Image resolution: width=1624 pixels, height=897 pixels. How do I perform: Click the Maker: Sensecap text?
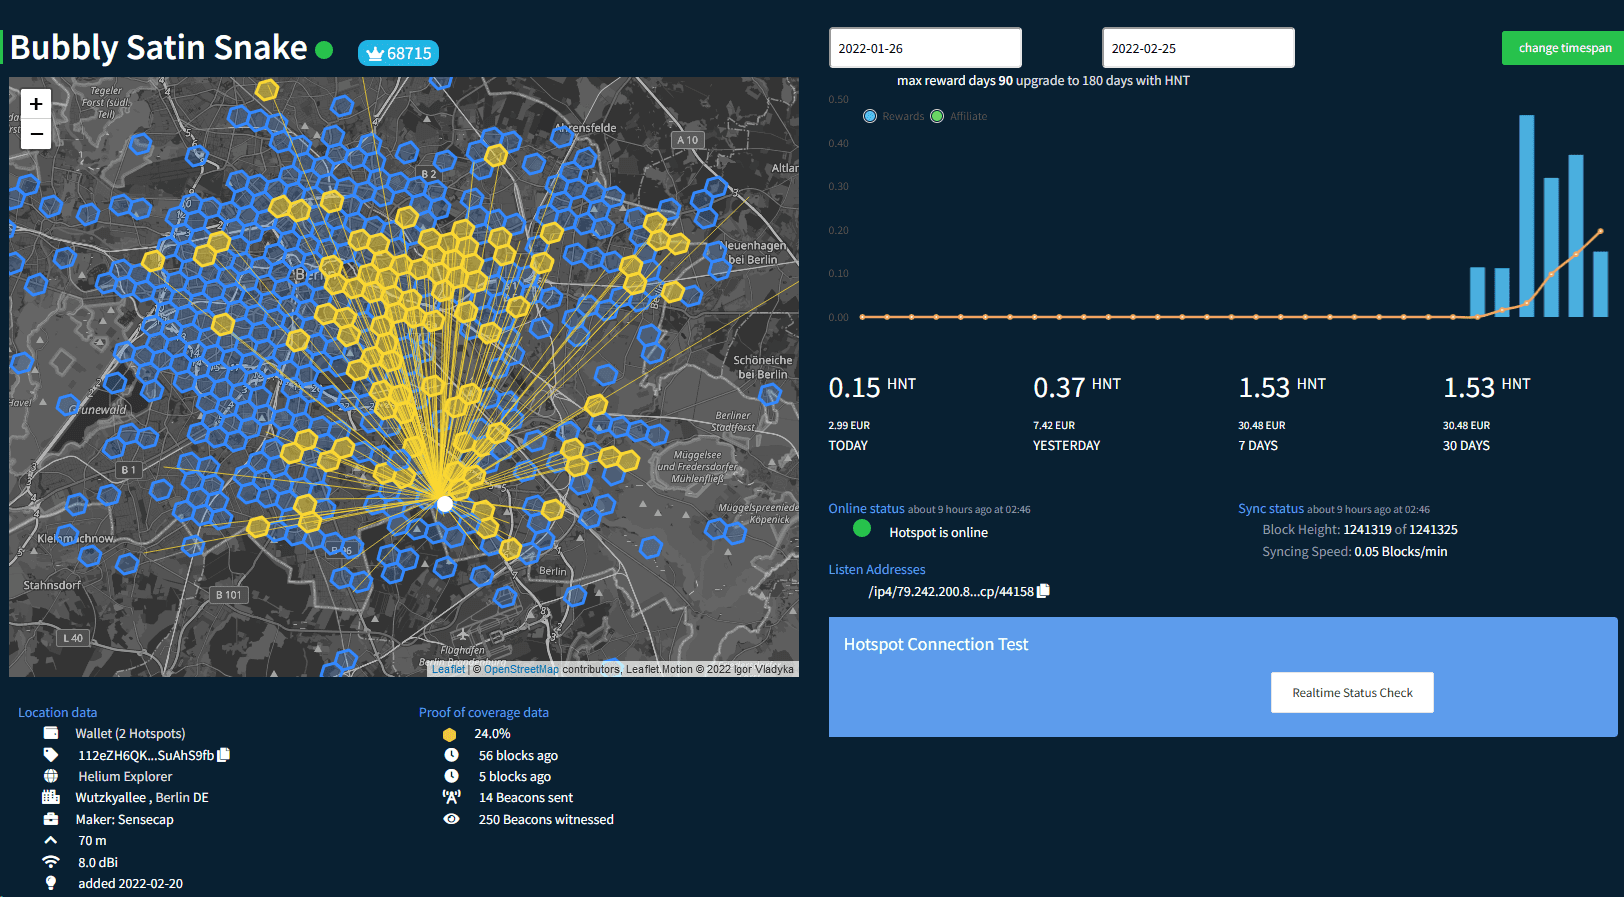(124, 819)
